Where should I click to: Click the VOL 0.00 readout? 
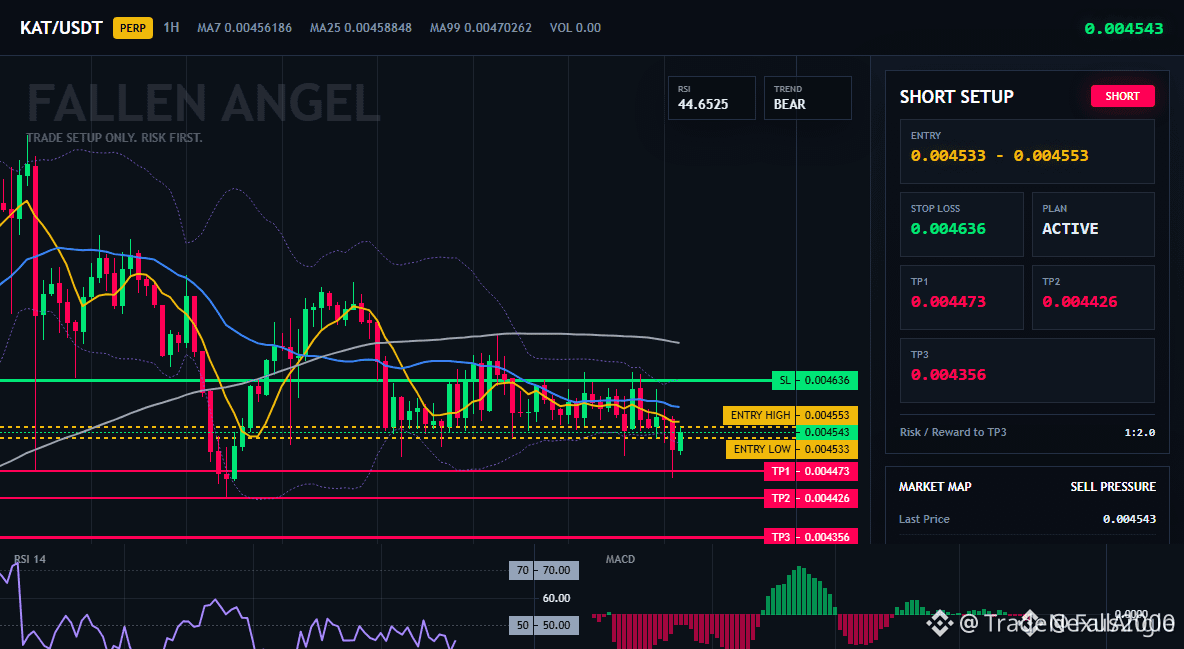(575, 28)
